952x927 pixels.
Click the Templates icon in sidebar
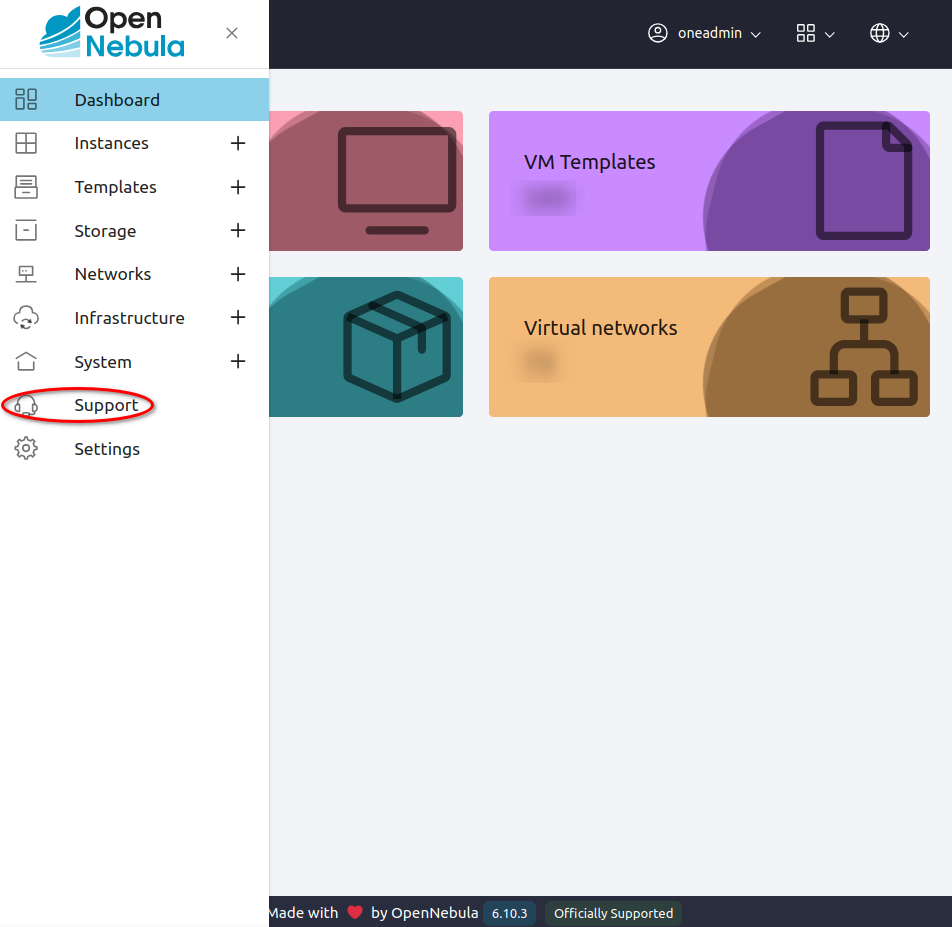coord(26,187)
